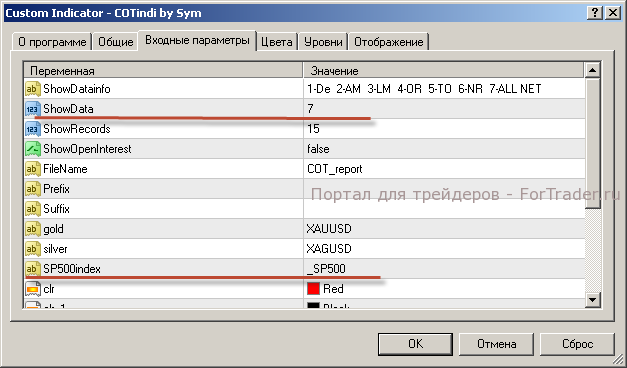Screen dimensions: 627x368
Task: Open the О программе tab
Action: pyautogui.click(x=52, y=42)
